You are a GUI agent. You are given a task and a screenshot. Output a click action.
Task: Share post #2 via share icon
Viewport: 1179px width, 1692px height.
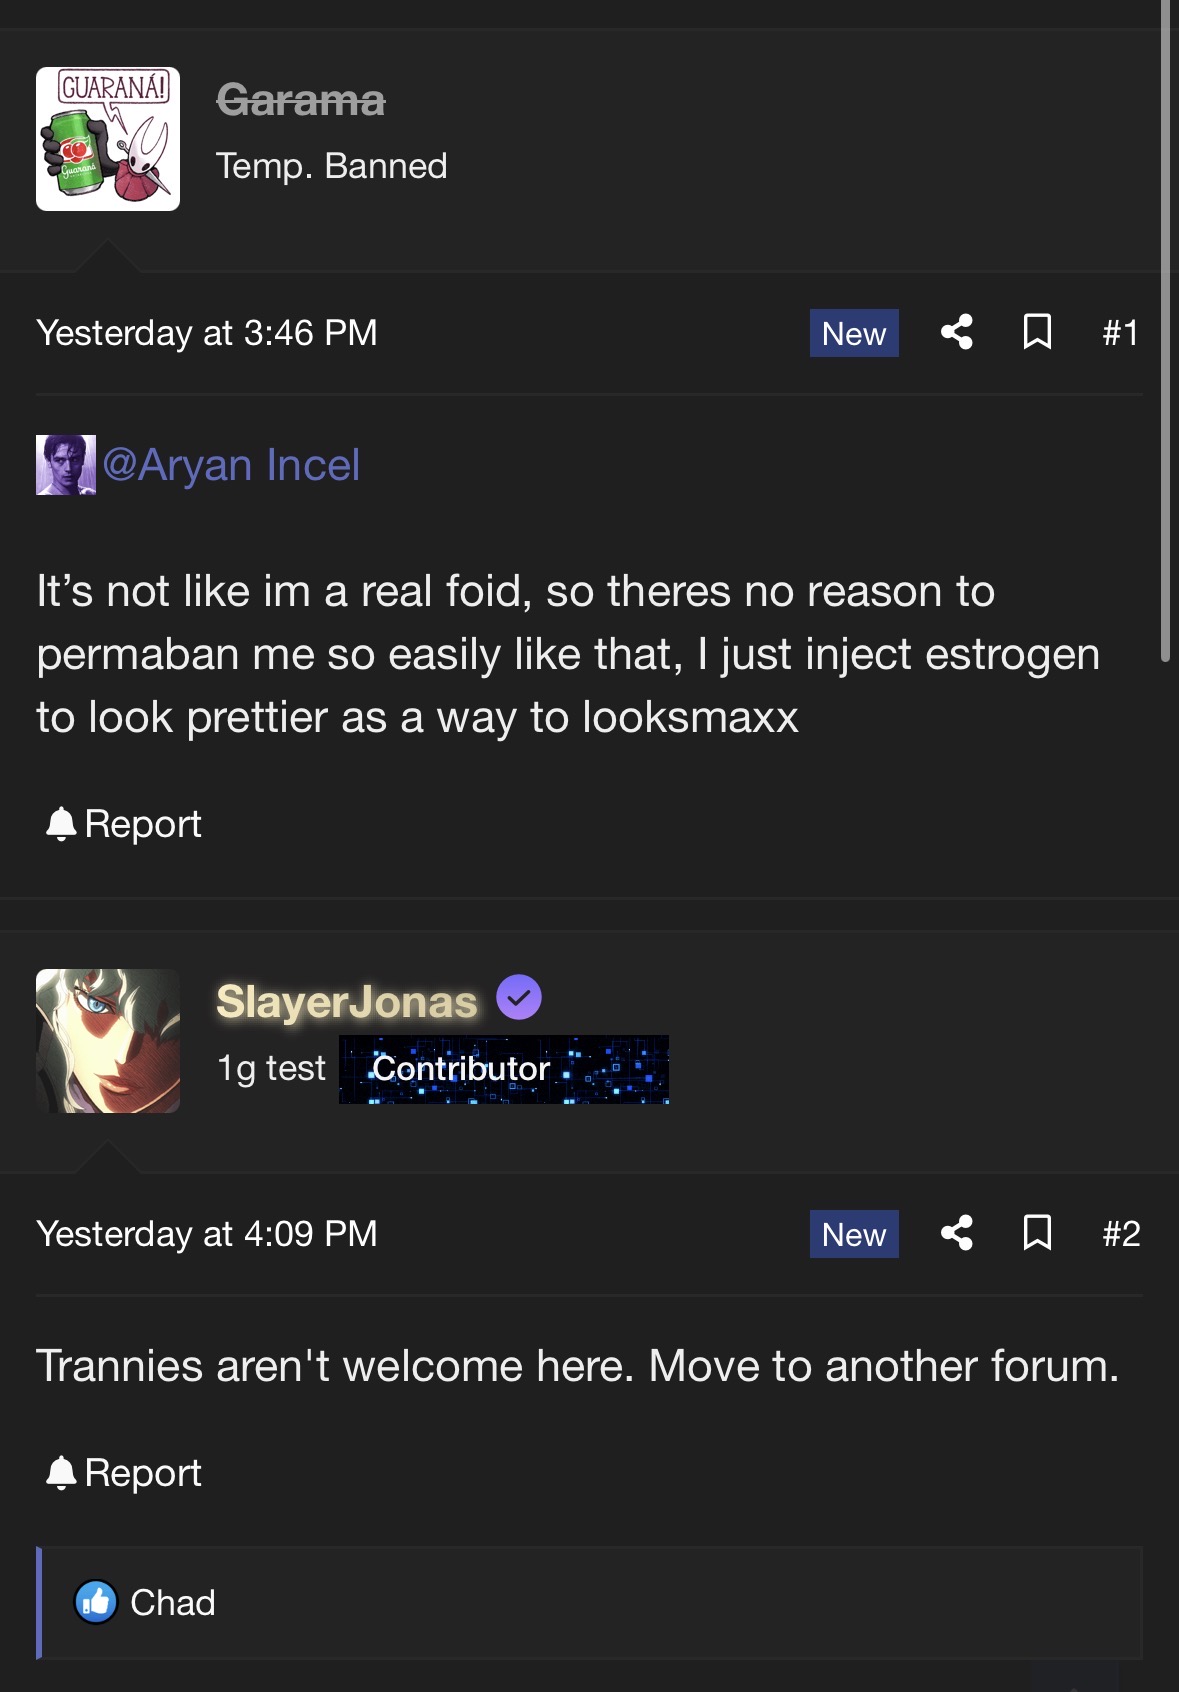[x=957, y=1233]
